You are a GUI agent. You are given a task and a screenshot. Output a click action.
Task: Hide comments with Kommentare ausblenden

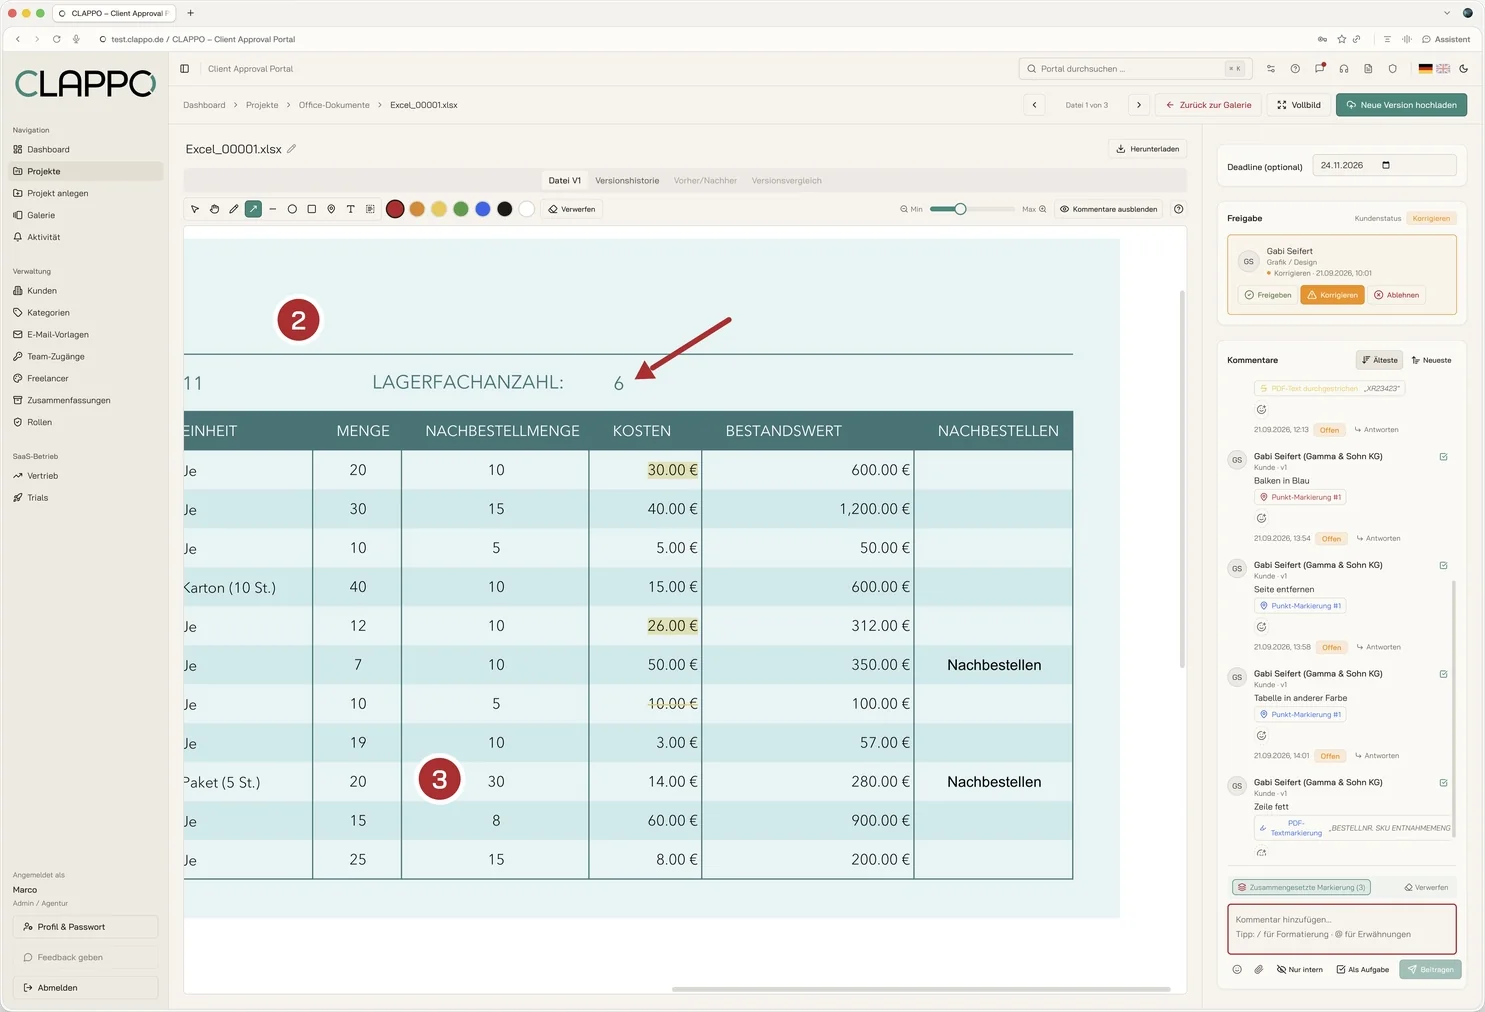pos(1109,209)
